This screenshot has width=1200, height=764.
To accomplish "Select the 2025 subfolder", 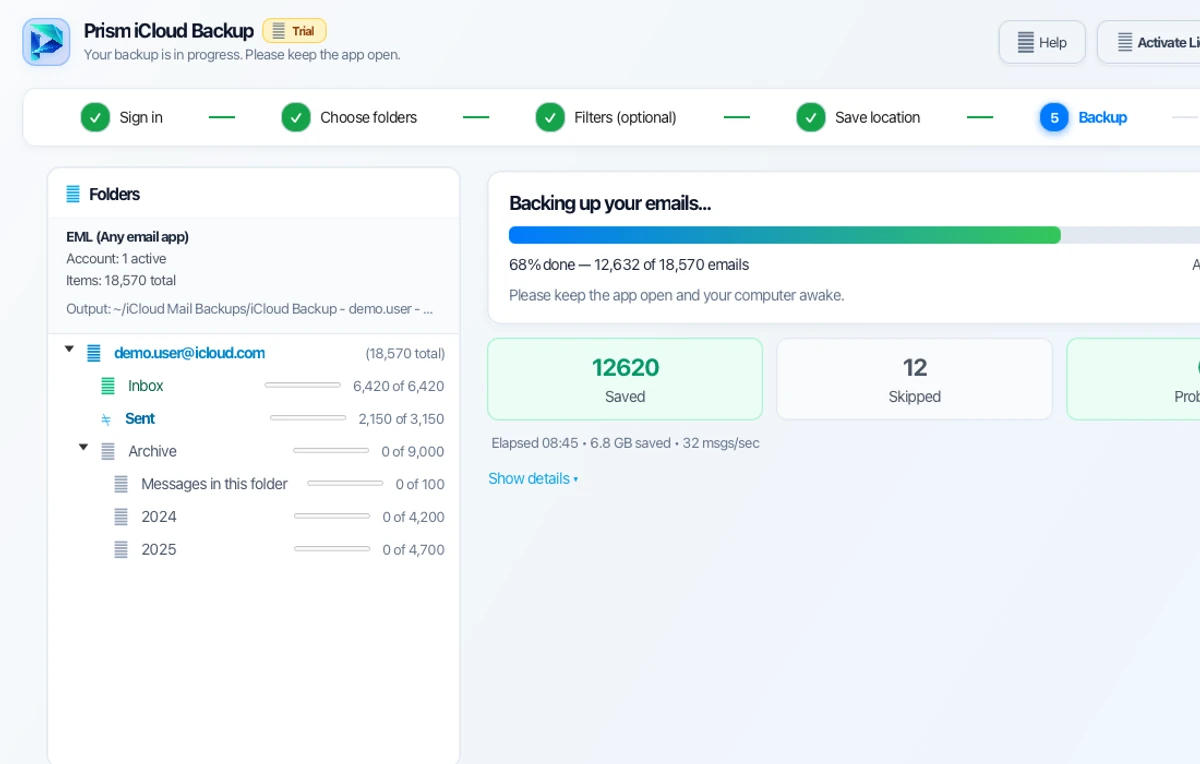I will point(159,550).
